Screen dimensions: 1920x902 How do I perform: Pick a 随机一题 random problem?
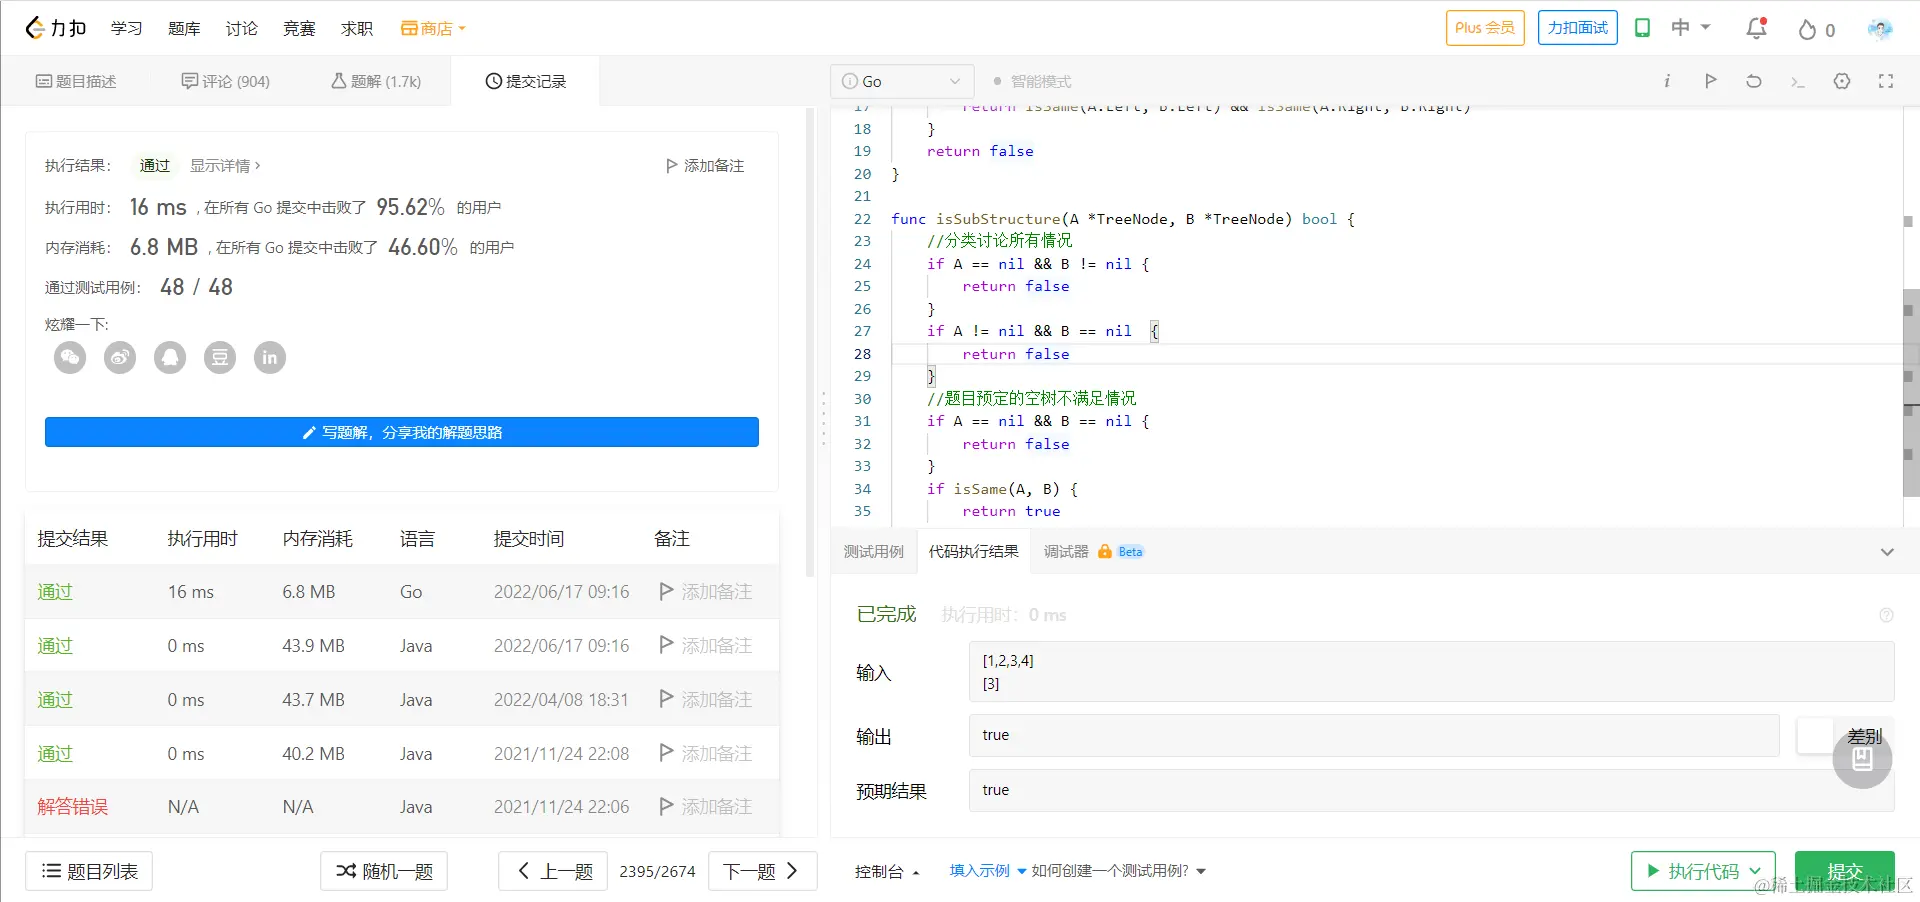coord(384,871)
